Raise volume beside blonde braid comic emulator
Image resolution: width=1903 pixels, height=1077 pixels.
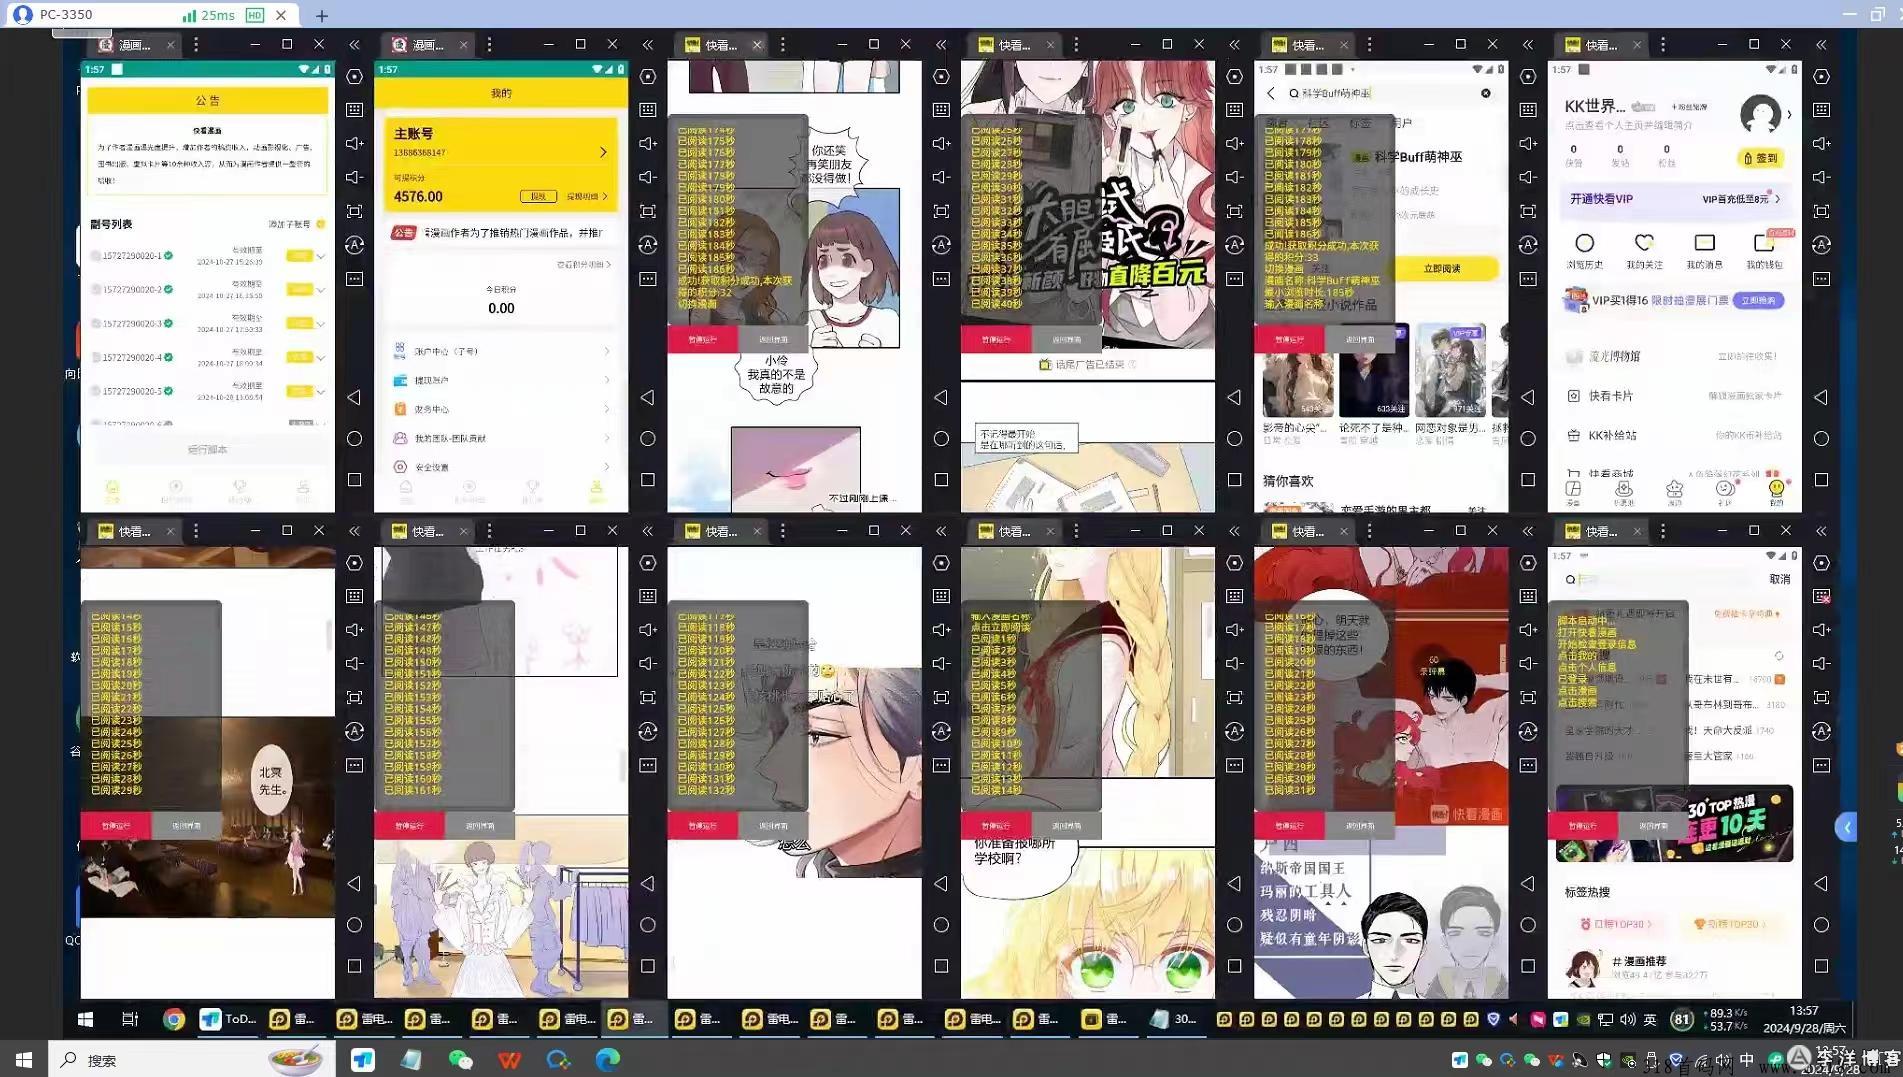(1235, 630)
